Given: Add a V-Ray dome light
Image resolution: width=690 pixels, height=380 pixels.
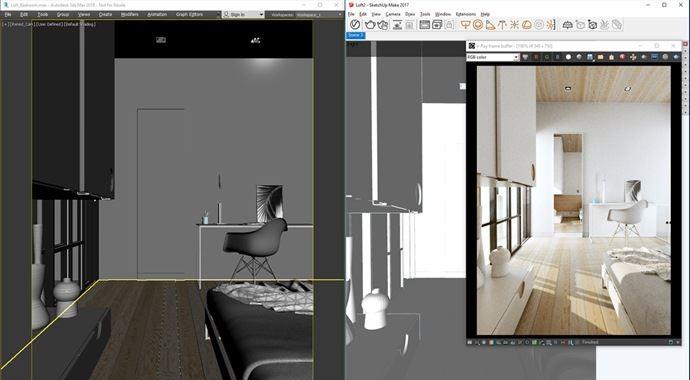Looking at the screenshot, I should click(x=527, y=25).
